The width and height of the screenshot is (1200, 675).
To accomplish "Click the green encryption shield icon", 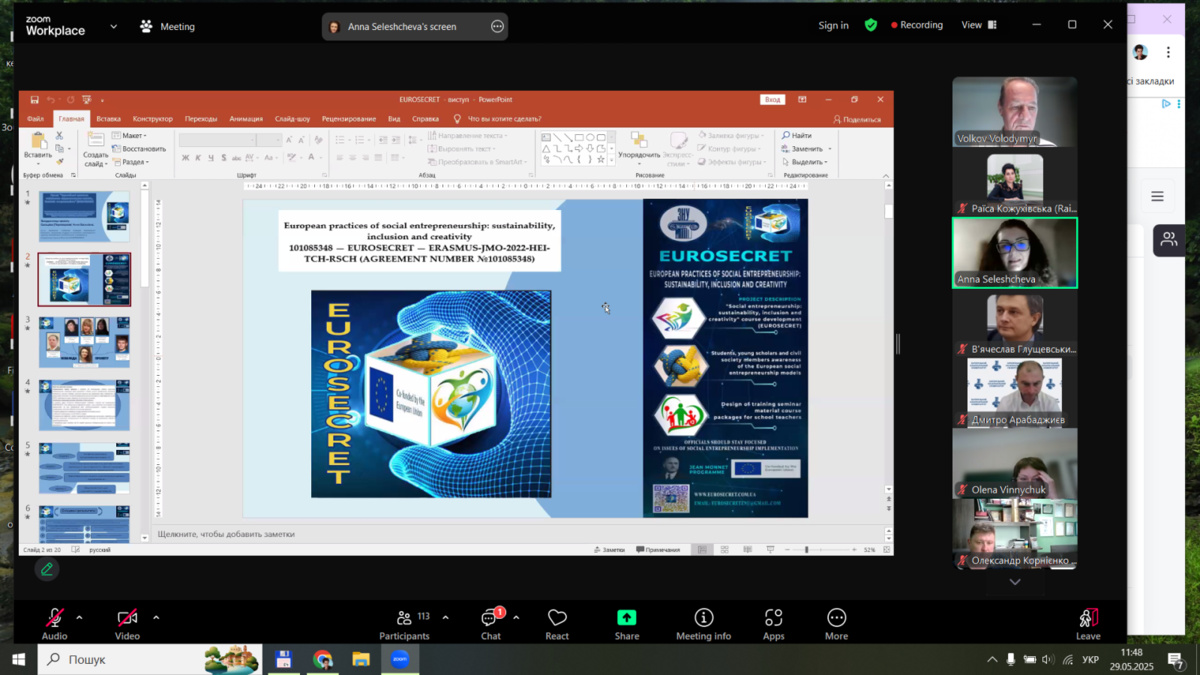I will [x=871, y=25].
